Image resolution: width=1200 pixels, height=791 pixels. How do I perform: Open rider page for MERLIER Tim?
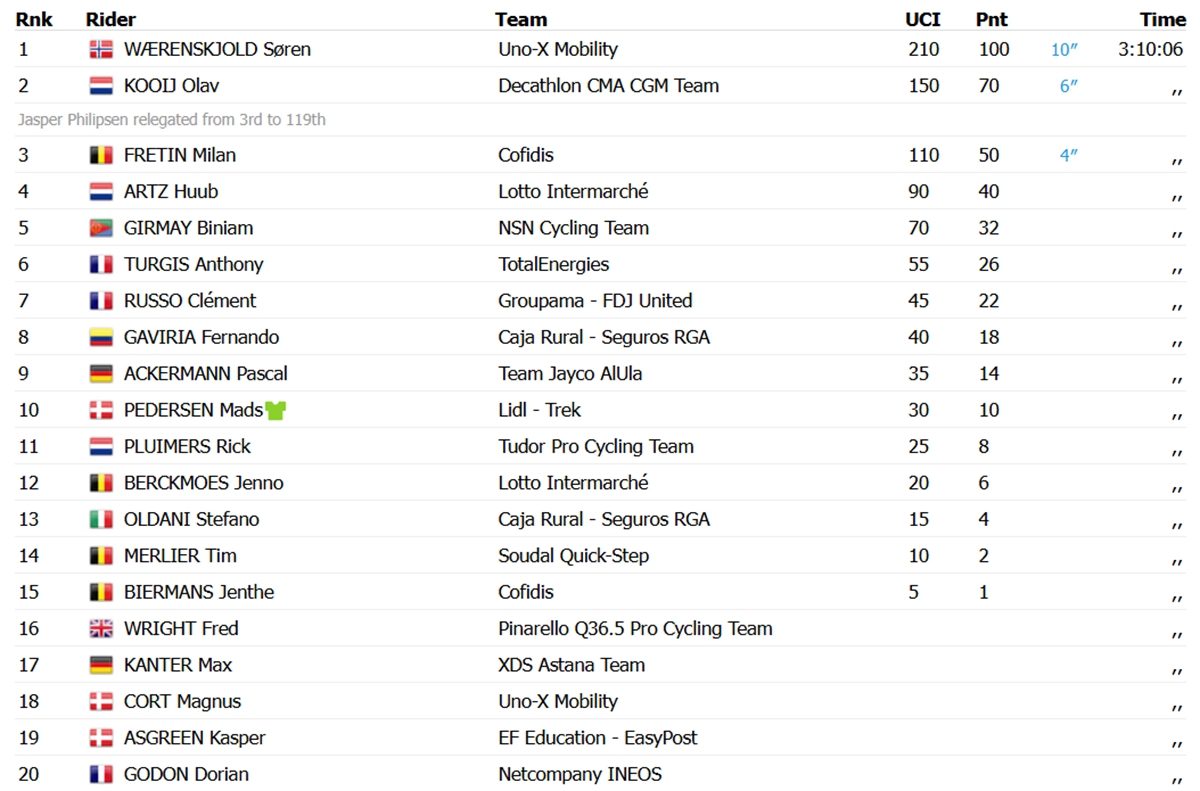pos(180,556)
